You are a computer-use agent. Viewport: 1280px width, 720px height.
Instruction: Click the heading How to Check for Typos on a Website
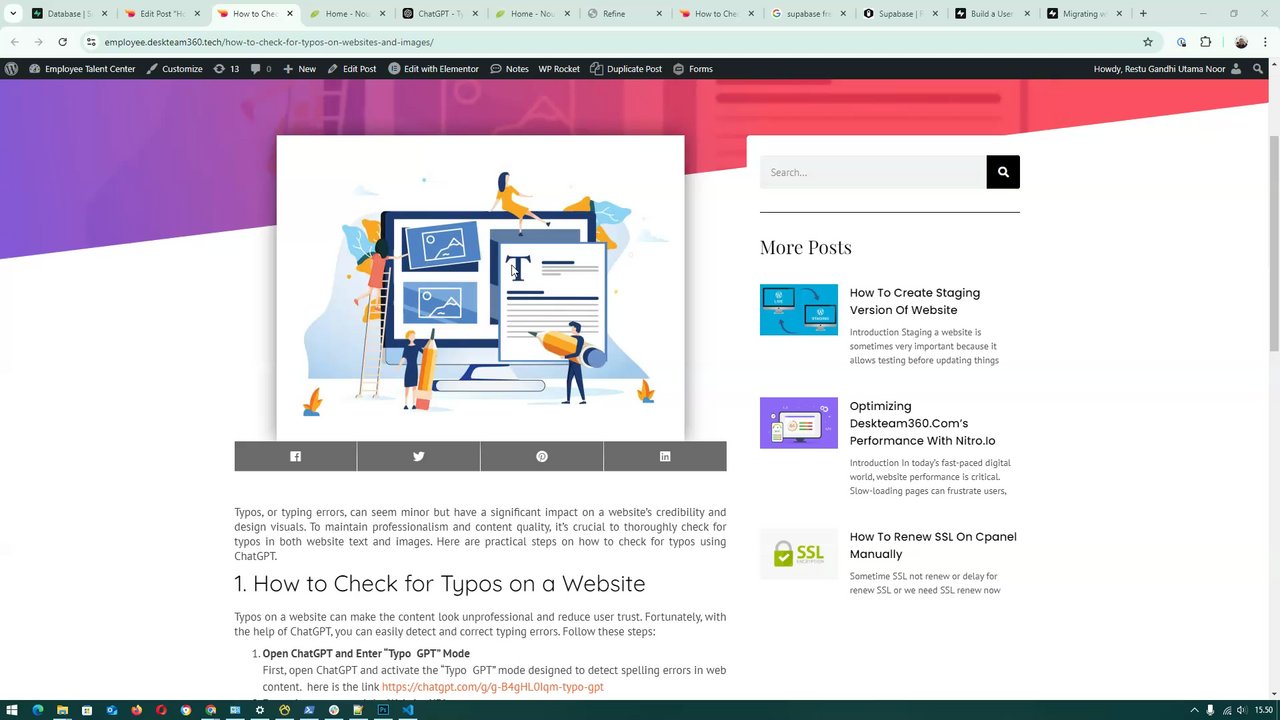click(x=440, y=583)
